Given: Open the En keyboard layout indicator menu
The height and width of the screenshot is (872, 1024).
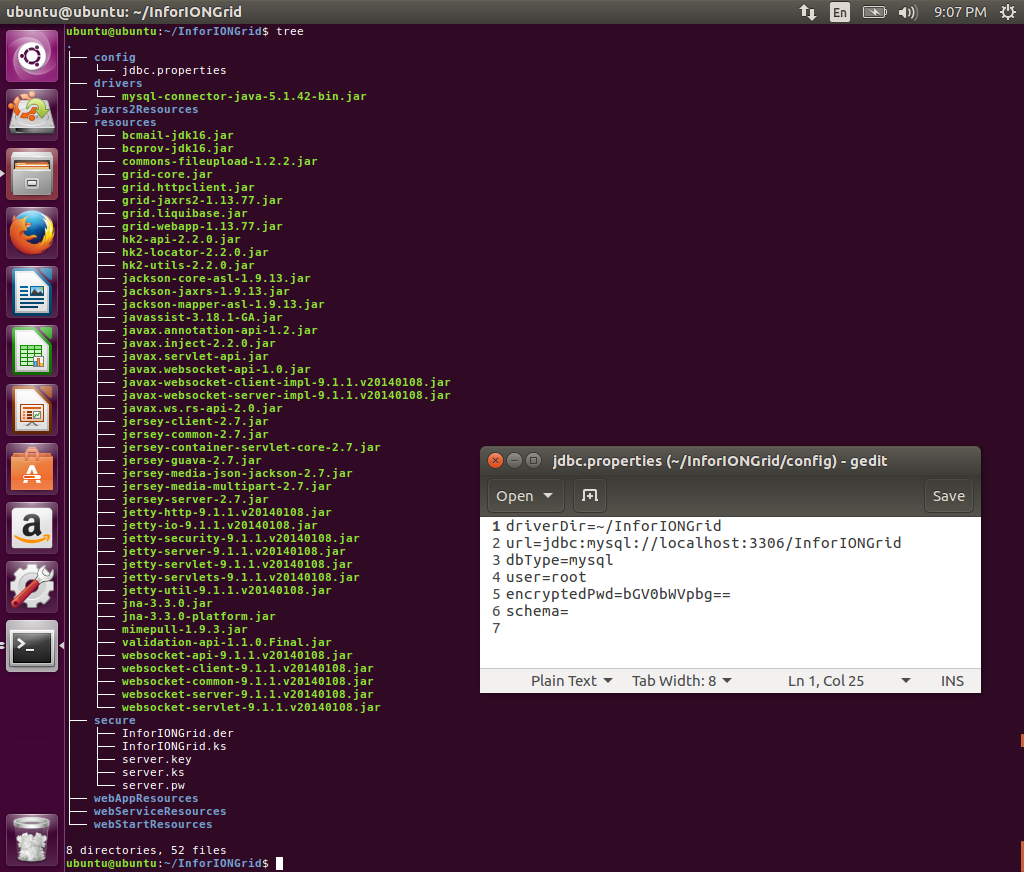Looking at the screenshot, I should click(840, 12).
